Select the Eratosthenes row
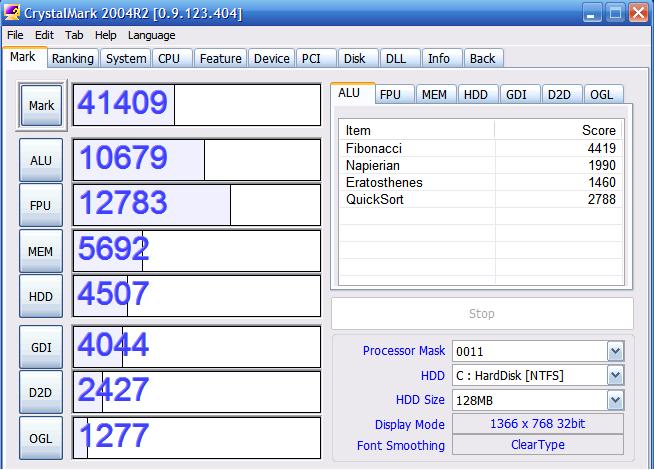Screen dimensions: 655x470 pos(481,183)
